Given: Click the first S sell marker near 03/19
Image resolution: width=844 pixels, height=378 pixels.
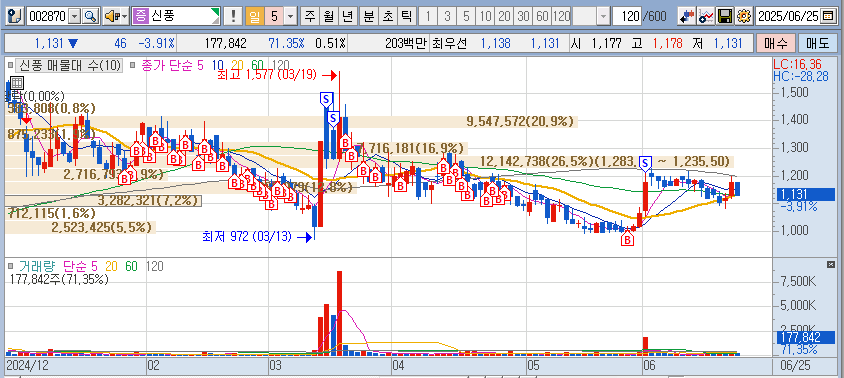Looking at the screenshot, I should point(326,100).
